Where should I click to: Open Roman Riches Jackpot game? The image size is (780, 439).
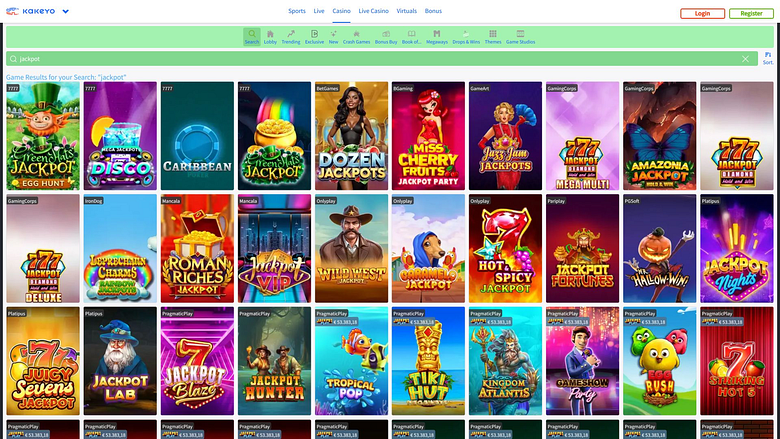pyautogui.click(x=197, y=249)
